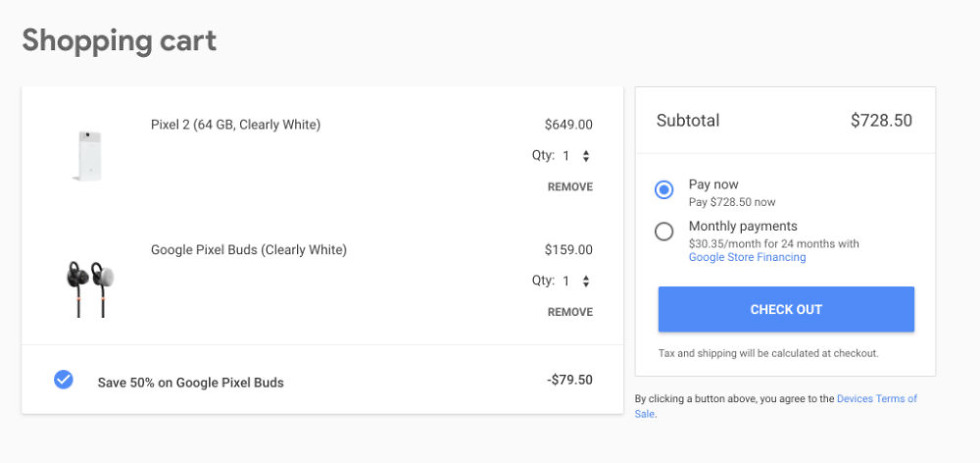Select the Monthly payments radio option
The width and height of the screenshot is (980, 463).
pyautogui.click(x=664, y=232)
